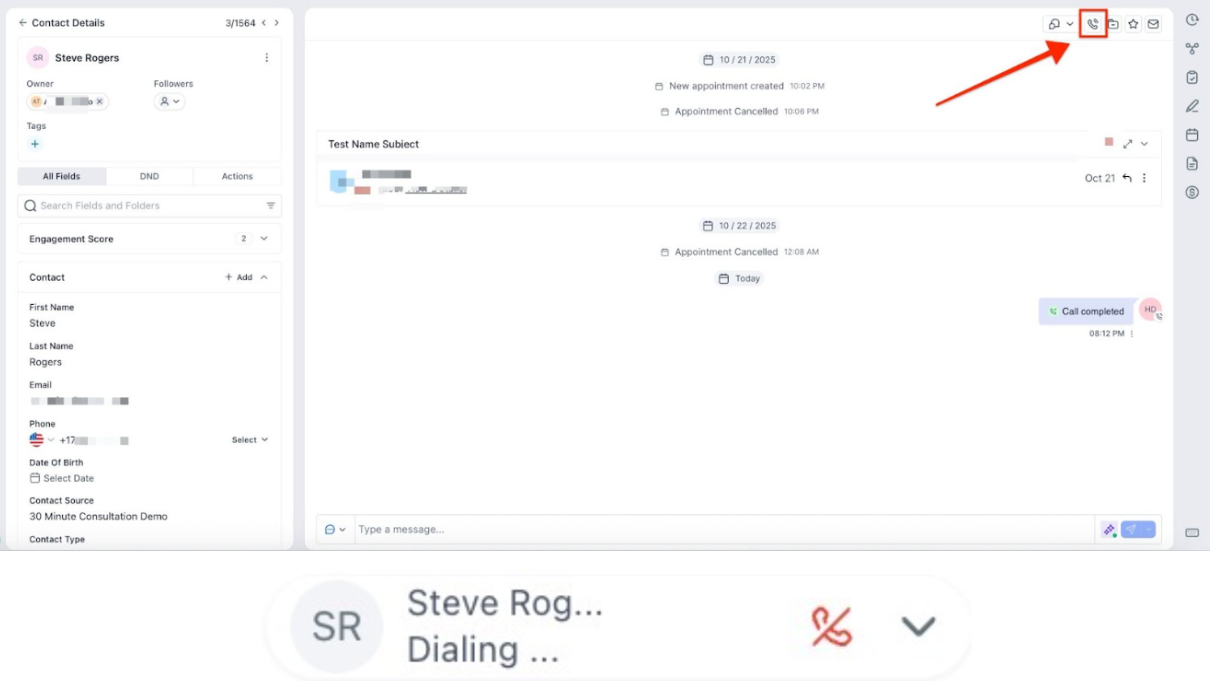Star this conversation
This screenshot has height=681, width=1215.
click(x=1133, y=24)
